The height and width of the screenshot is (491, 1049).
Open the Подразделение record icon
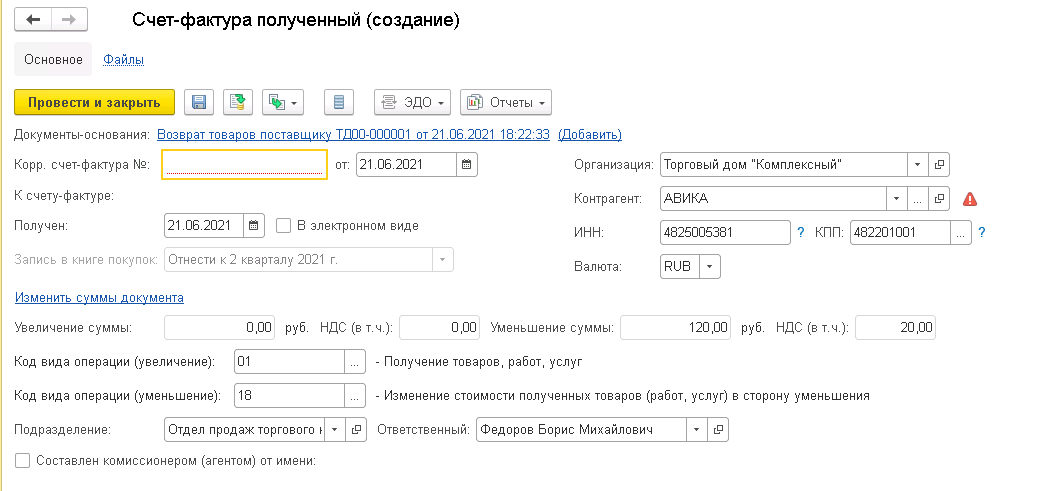tap(356, 429)
